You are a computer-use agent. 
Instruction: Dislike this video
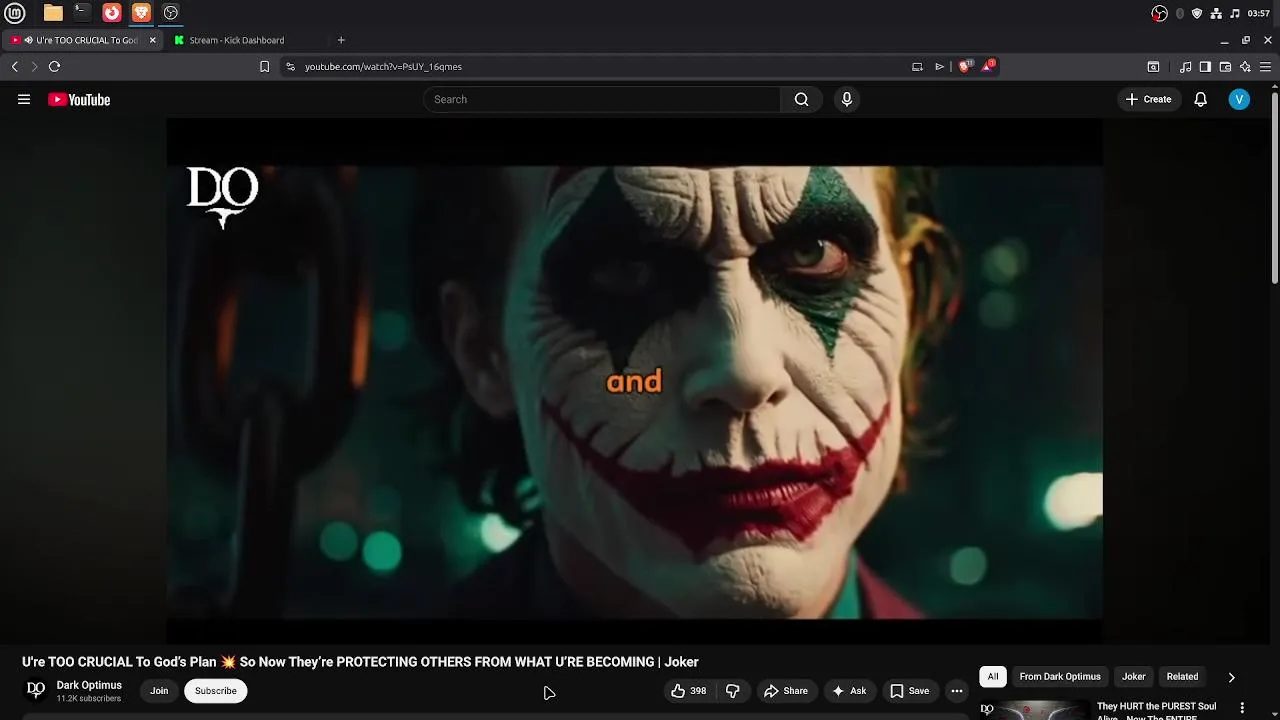coord(733,691)
